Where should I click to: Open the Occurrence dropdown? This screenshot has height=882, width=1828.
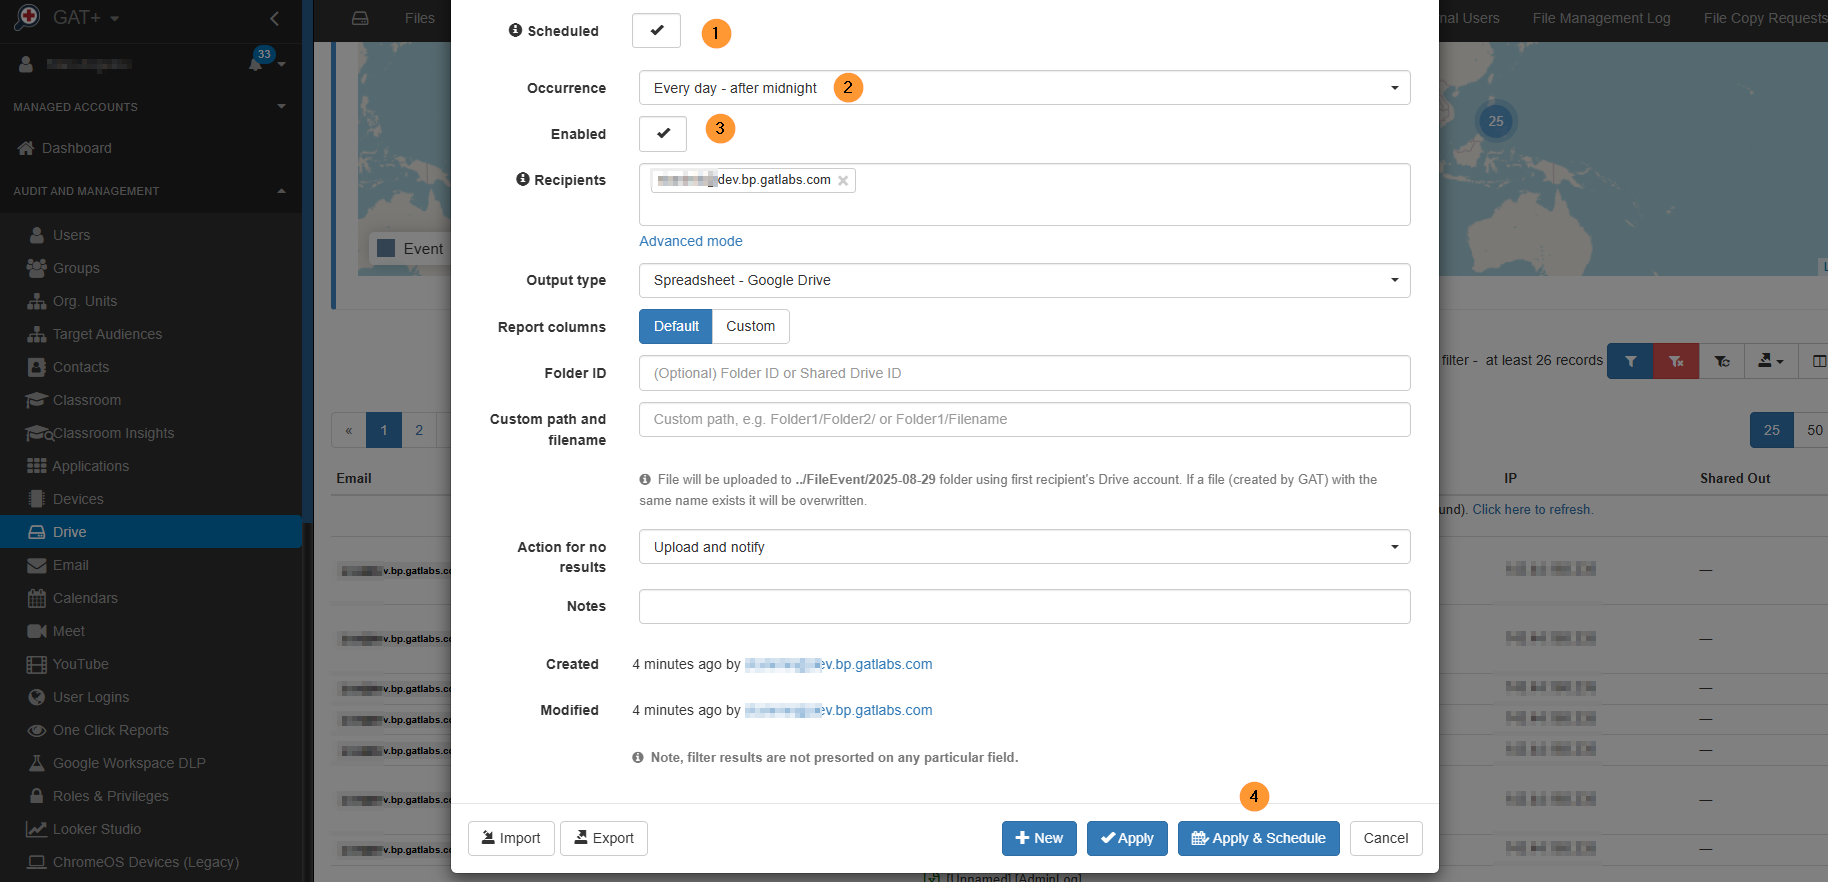(1024, 88)
